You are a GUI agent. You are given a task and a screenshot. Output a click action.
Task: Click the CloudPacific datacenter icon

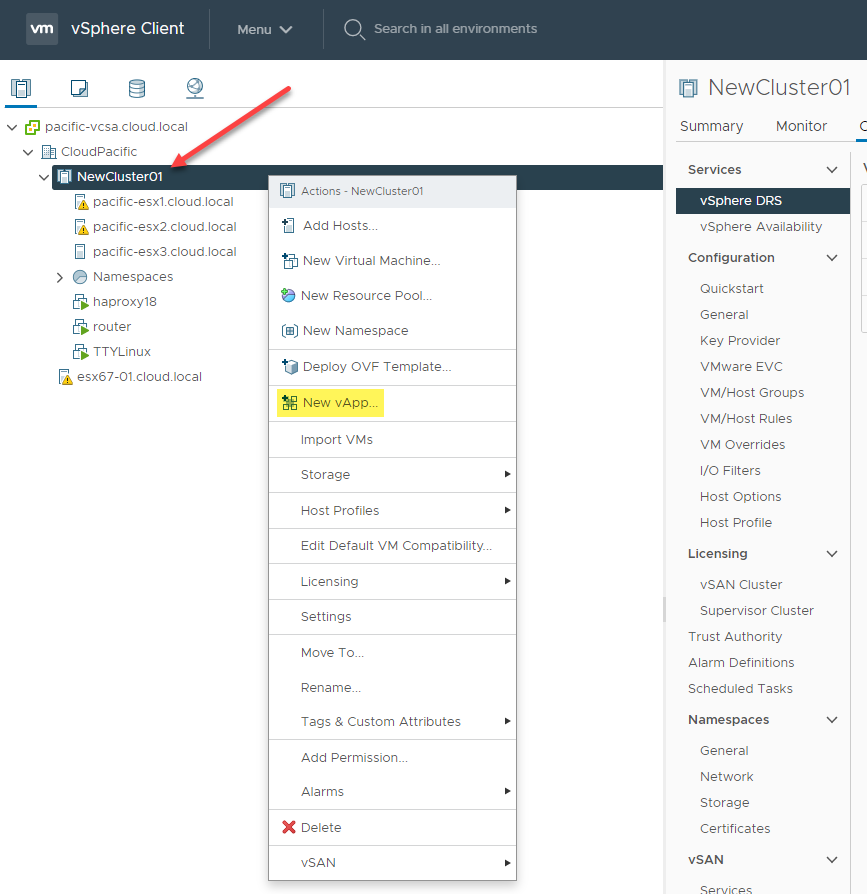click(x=49, y=152)
